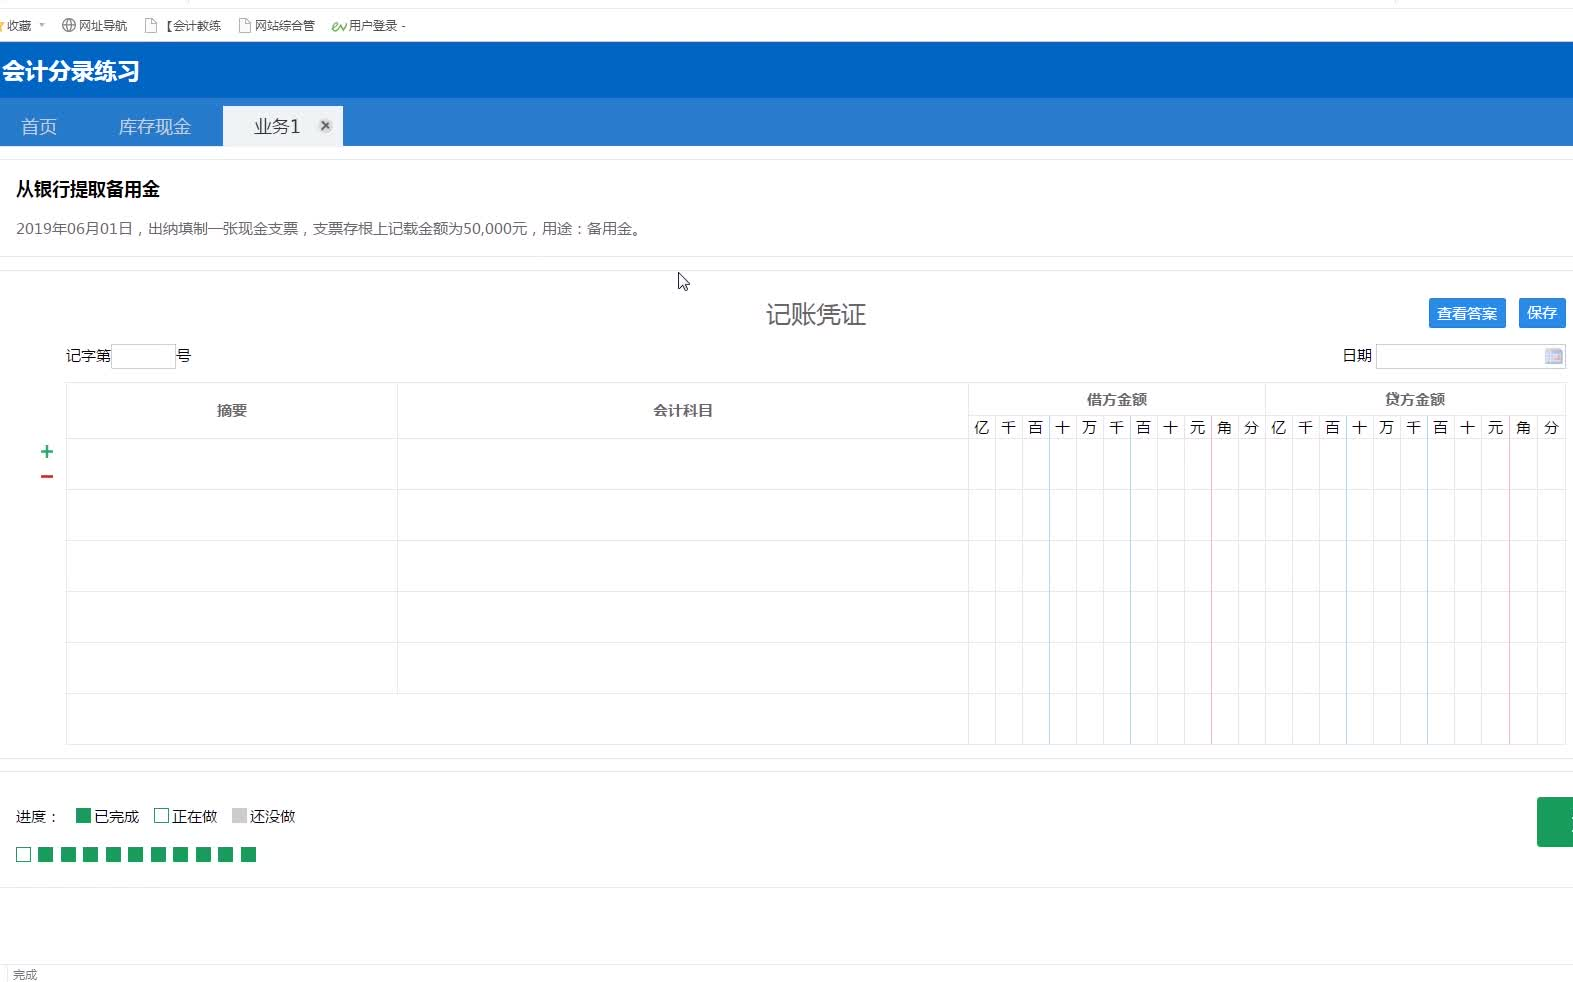Image resolution: width=1573 pixels, height=982 pixels.
Task: Click the second row 会计科目 cell
Action: pyautogui.click(x=683, y=515)
